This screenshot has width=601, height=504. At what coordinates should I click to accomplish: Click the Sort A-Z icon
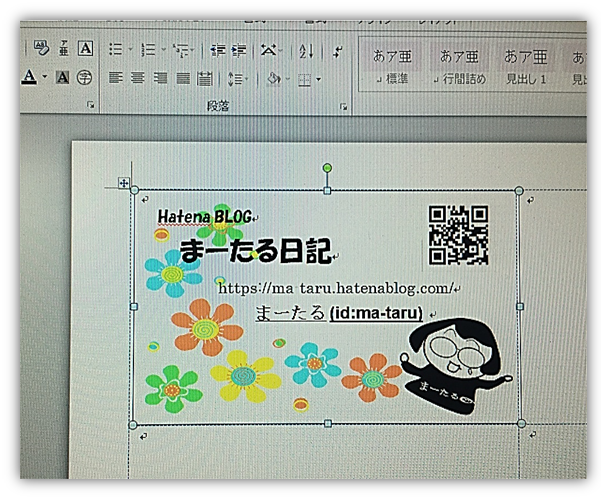tap(306, 51)
